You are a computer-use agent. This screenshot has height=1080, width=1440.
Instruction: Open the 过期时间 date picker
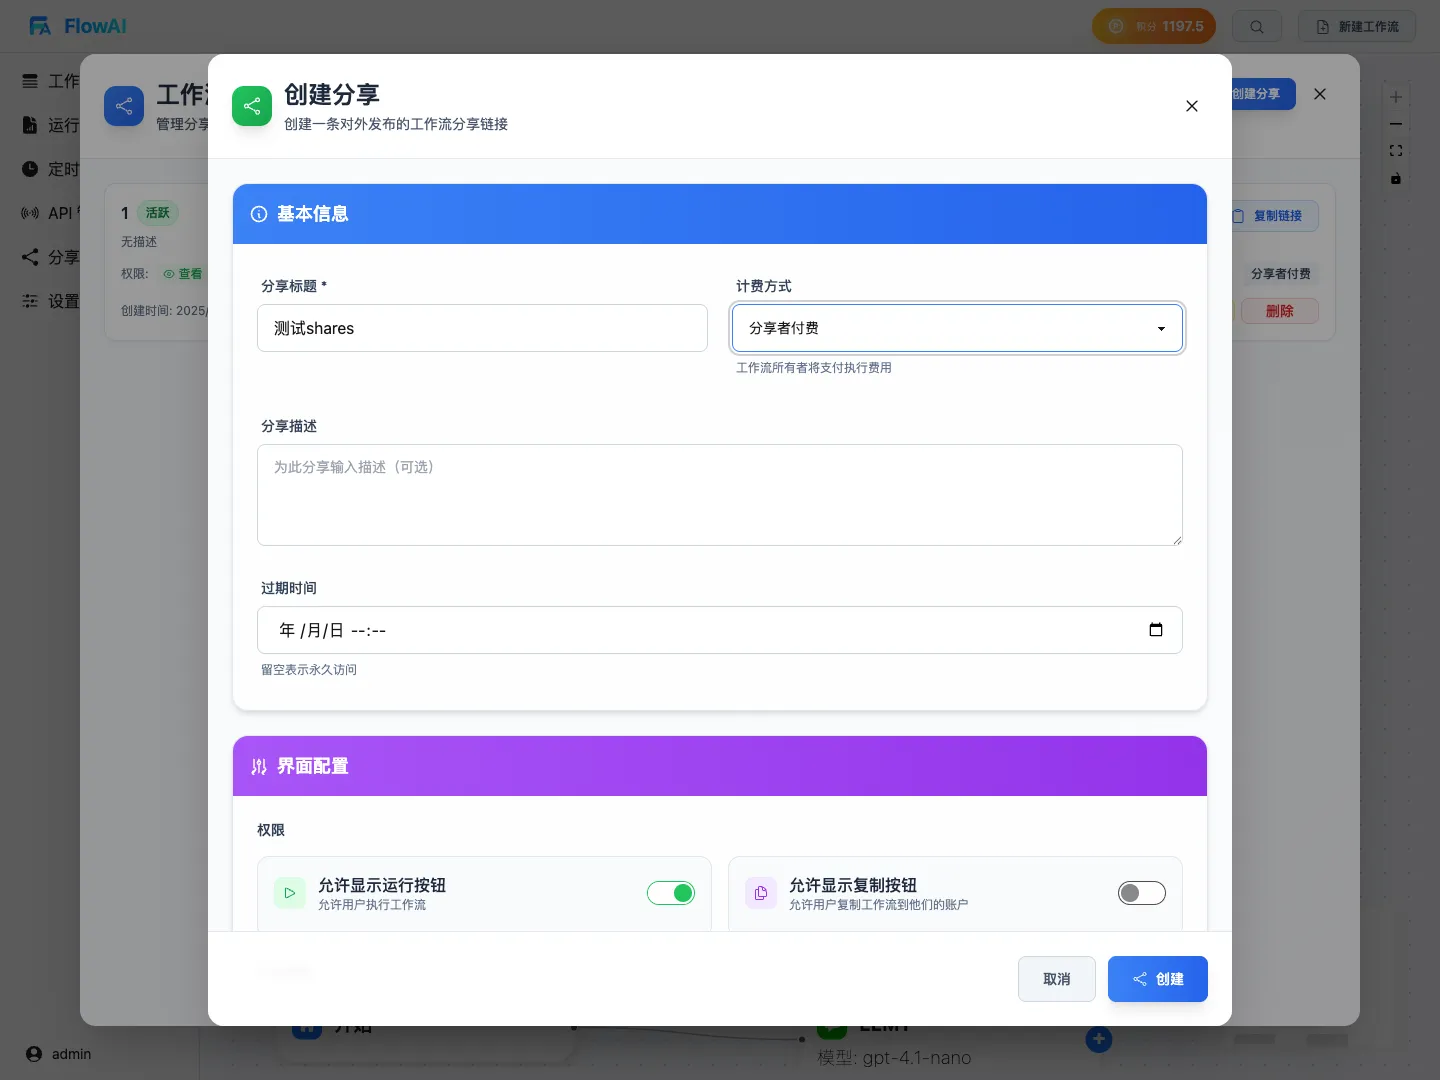point(1156,630)
